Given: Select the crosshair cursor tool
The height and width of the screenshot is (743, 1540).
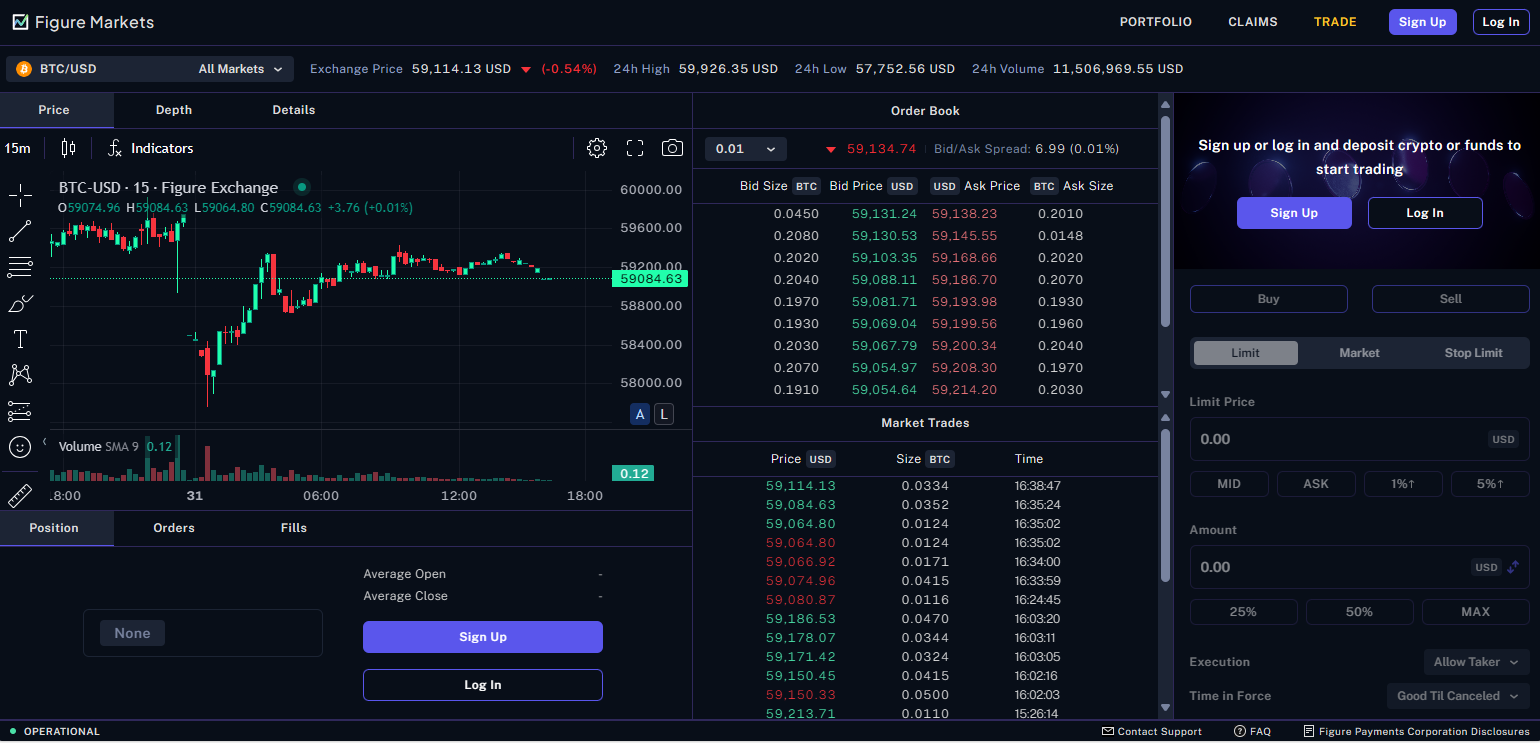Looking at the screenshot, I should [x=20, y=195].
